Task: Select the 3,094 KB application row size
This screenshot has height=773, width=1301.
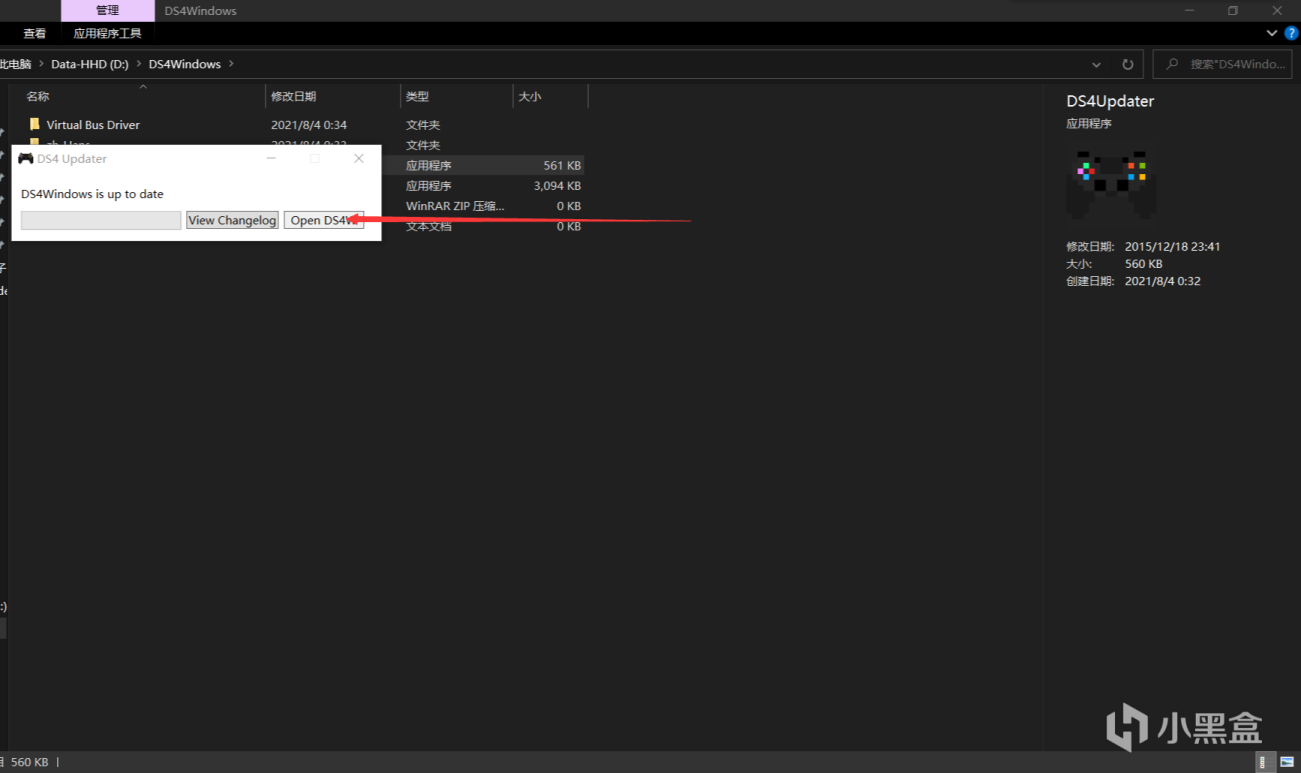Action: 557,186
